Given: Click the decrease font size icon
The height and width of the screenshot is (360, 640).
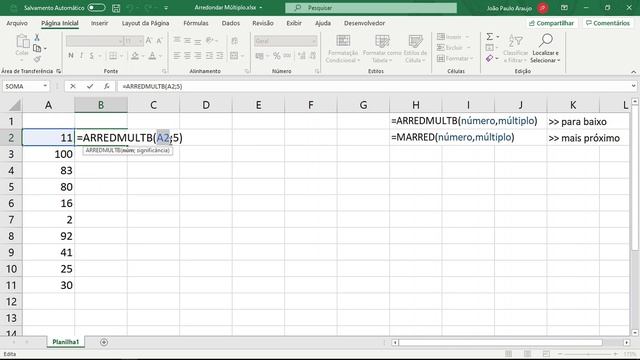Looking at the screenshot, I should [x=160, y=40].
